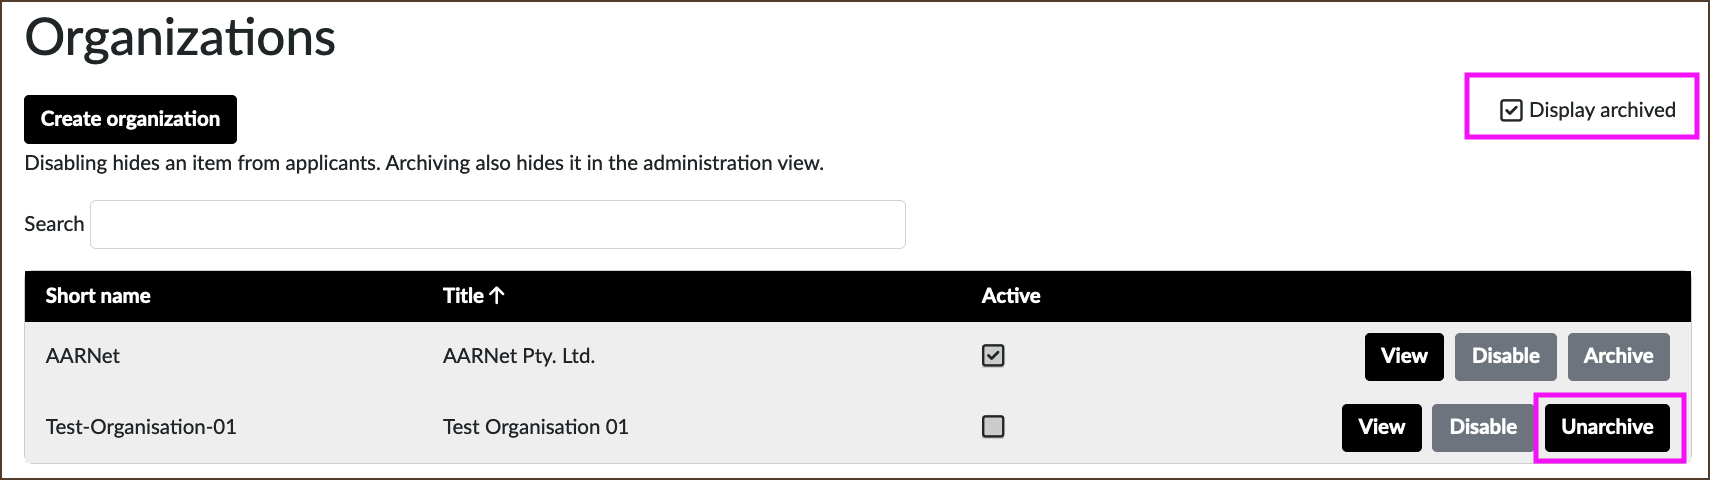1710x480 pixels.
Task: Disable the AARNet organization
Action: [x=1506, y=357]
